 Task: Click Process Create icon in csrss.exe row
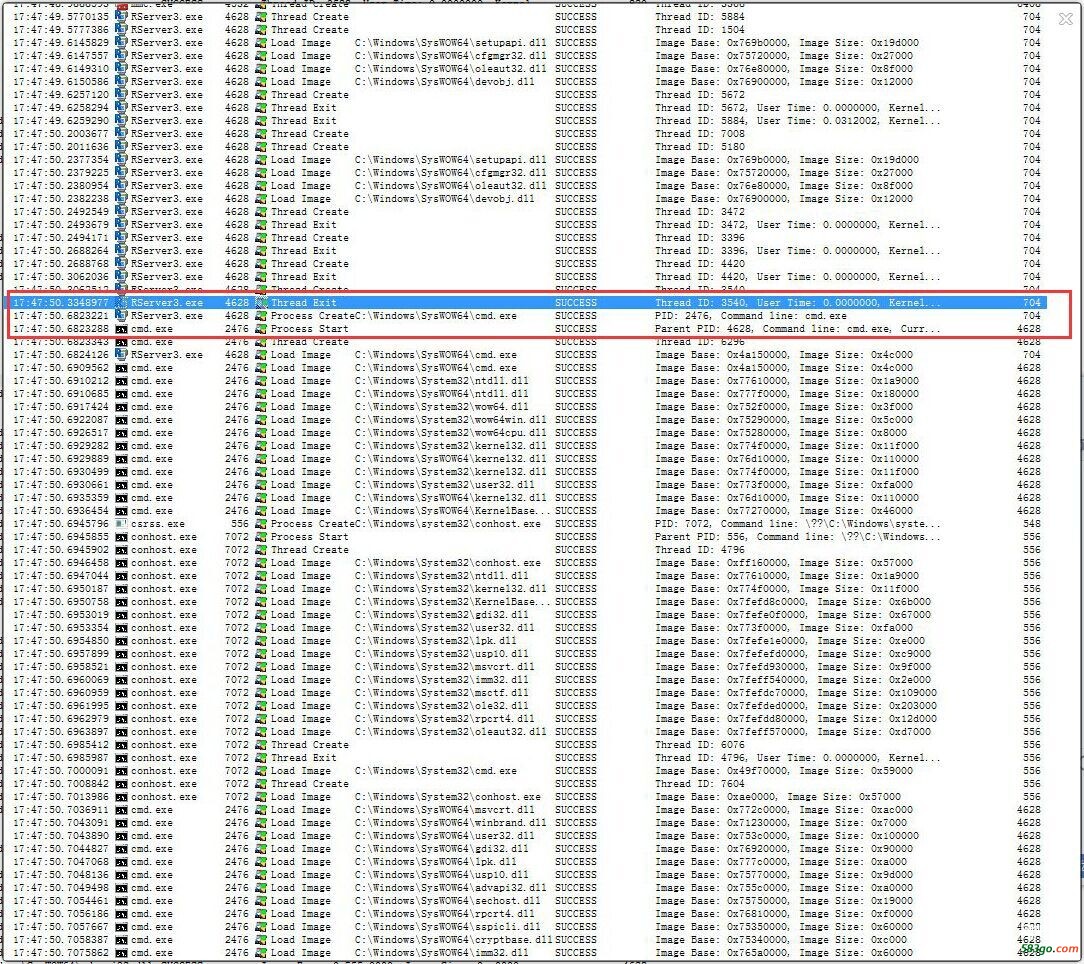click(262, 524)
